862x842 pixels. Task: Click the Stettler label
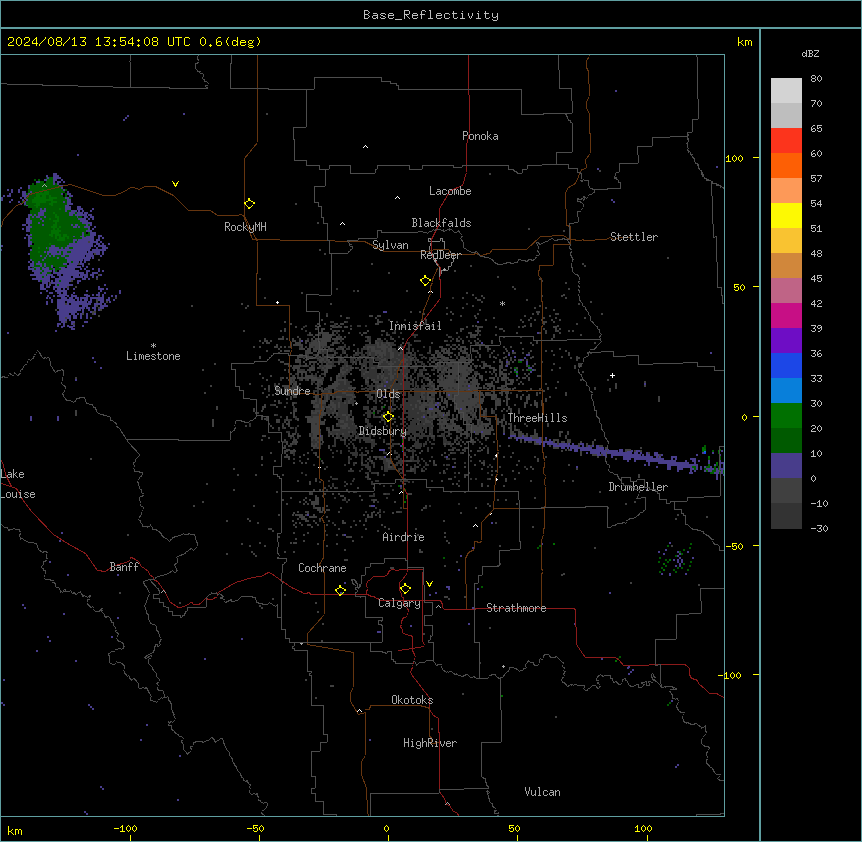[634, 237]
